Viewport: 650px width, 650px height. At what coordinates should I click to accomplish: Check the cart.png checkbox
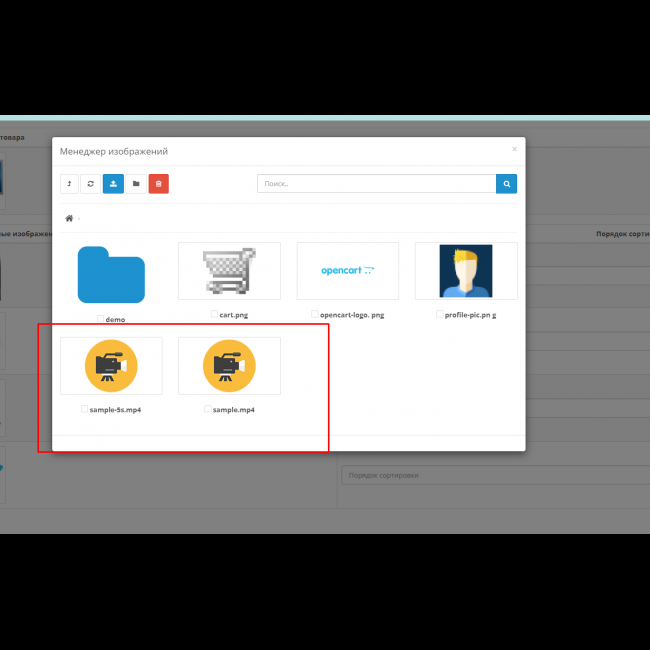tap(214, 314)
